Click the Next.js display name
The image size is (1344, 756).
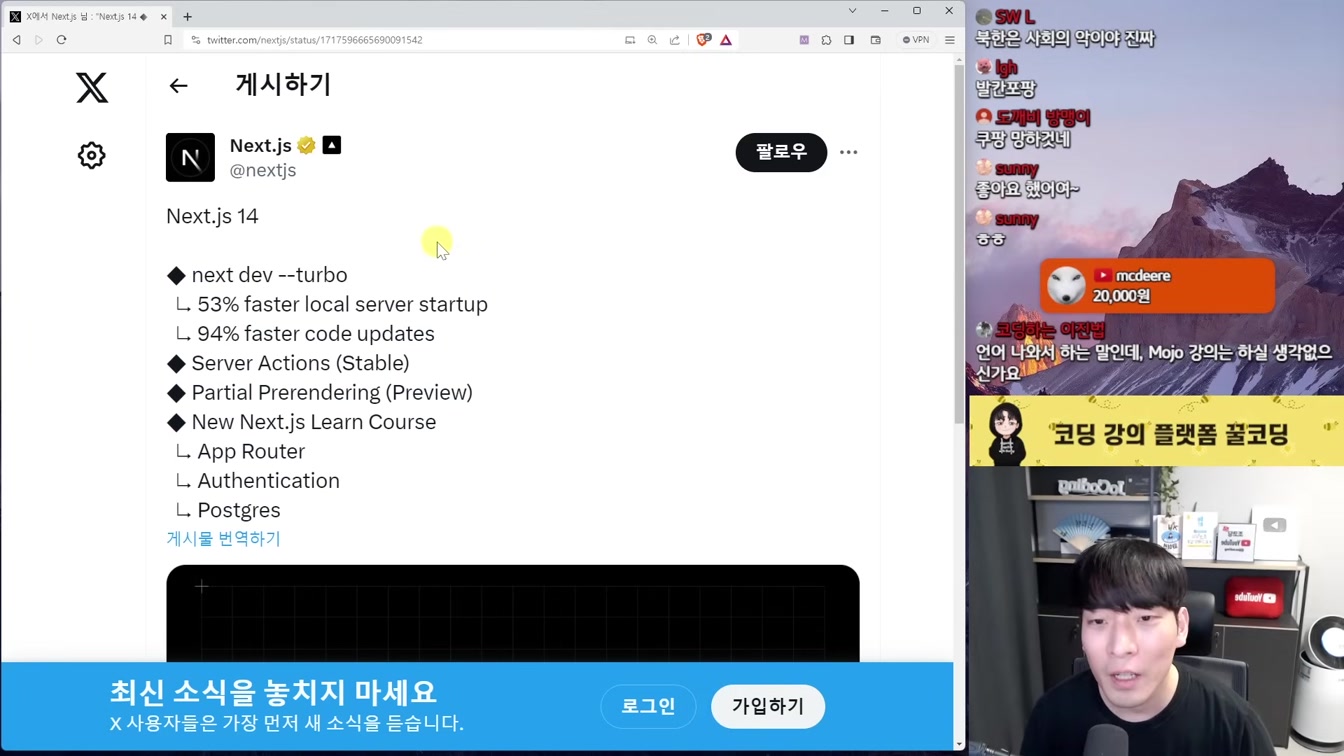click(260, 145)
